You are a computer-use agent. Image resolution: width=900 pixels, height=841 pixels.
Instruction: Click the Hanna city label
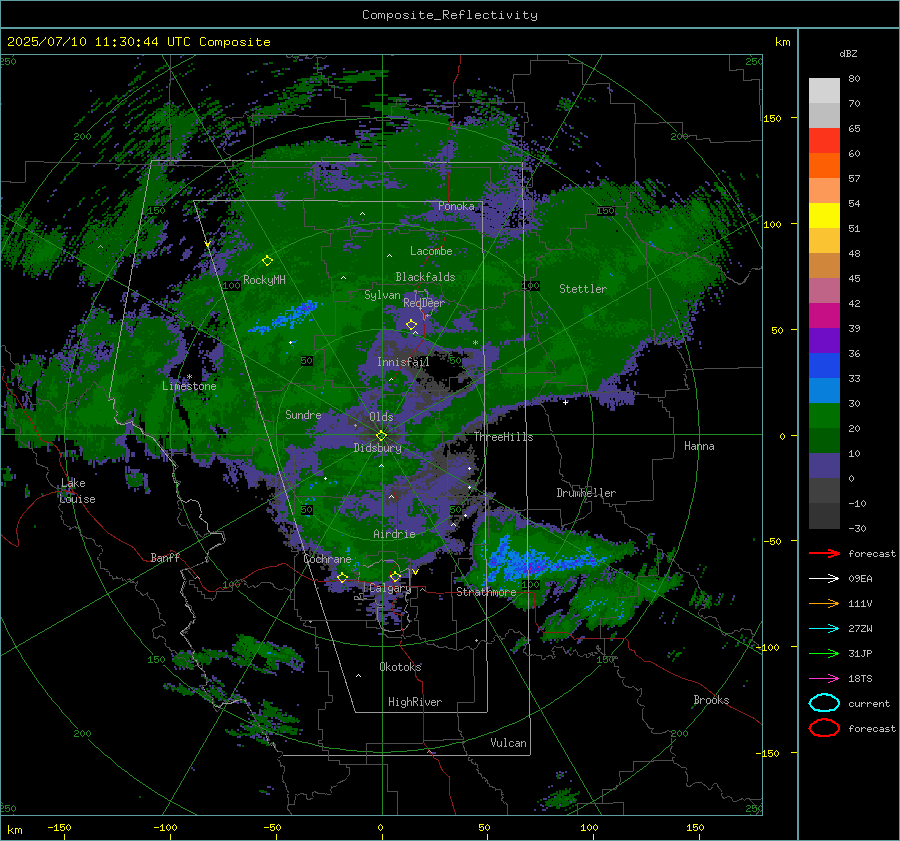click(x=699, y=446)
